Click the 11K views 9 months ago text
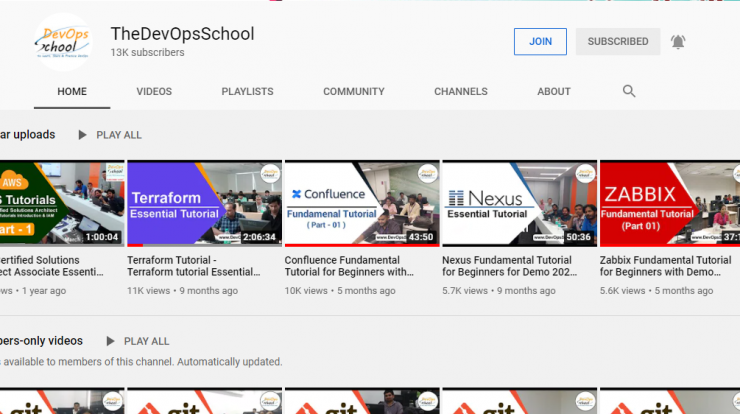 point(182,291)
